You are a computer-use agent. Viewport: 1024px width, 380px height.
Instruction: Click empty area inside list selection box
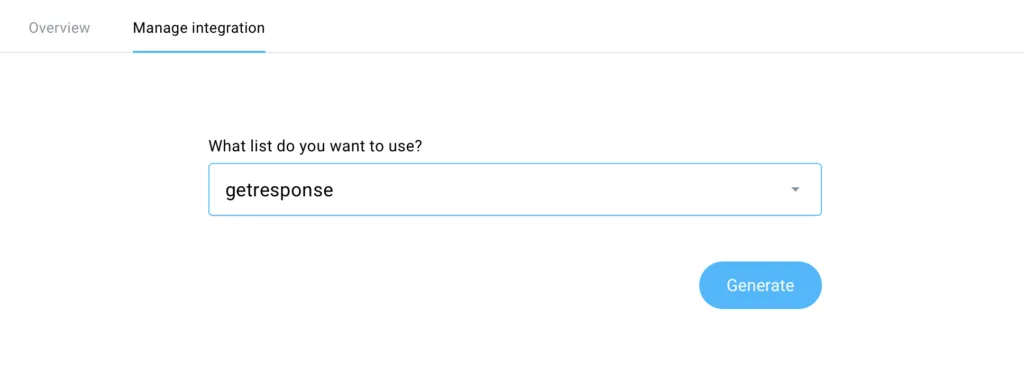pyautogui.click(x=555, y=190)
